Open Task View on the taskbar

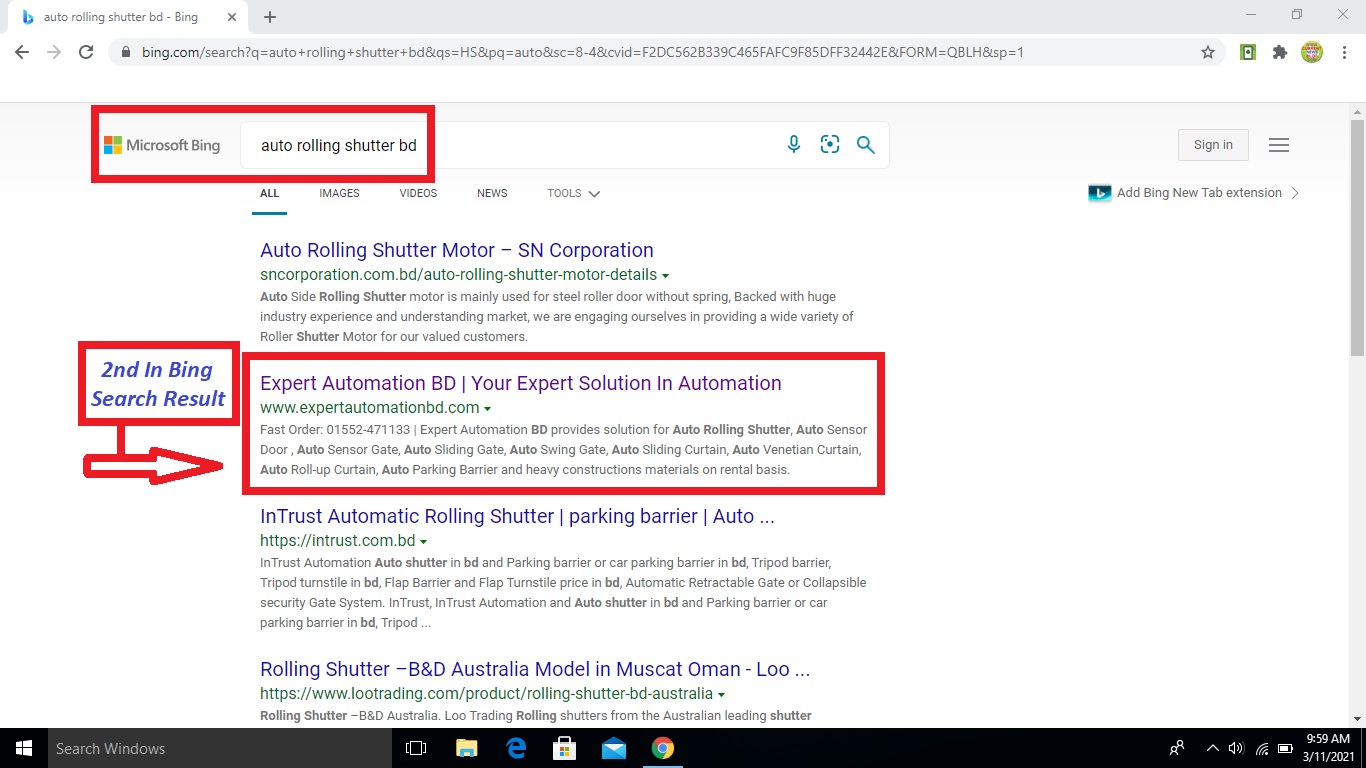point(416,748)
